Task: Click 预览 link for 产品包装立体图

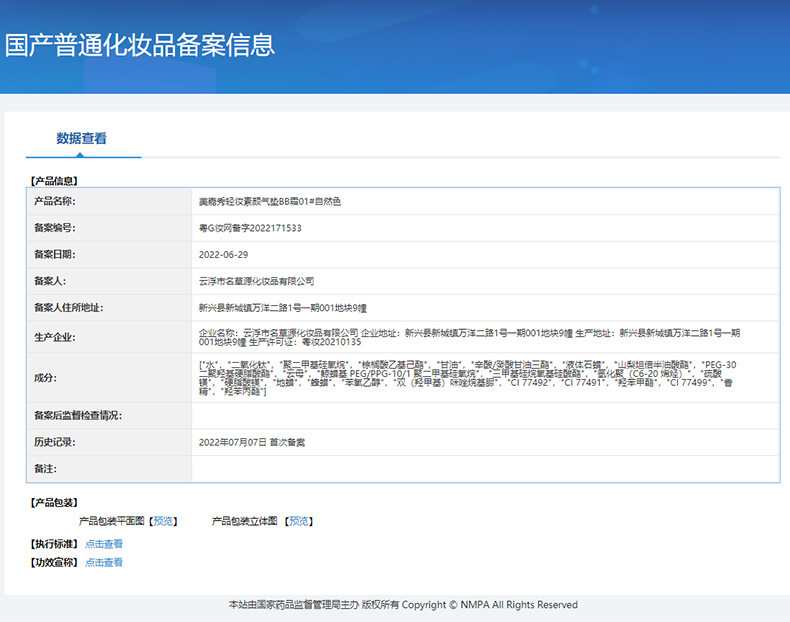Action: 299,521
